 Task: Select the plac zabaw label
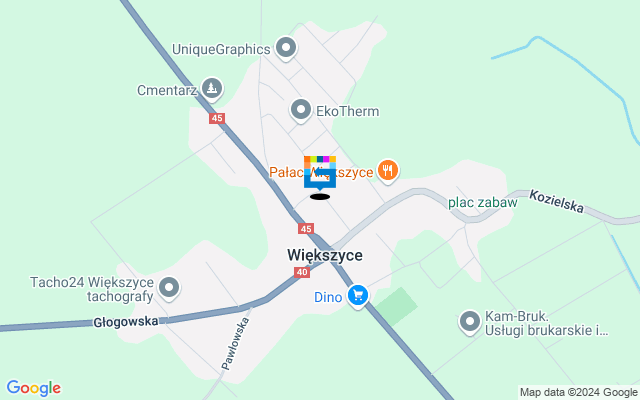pyautogui.click(x=483, y=202)
